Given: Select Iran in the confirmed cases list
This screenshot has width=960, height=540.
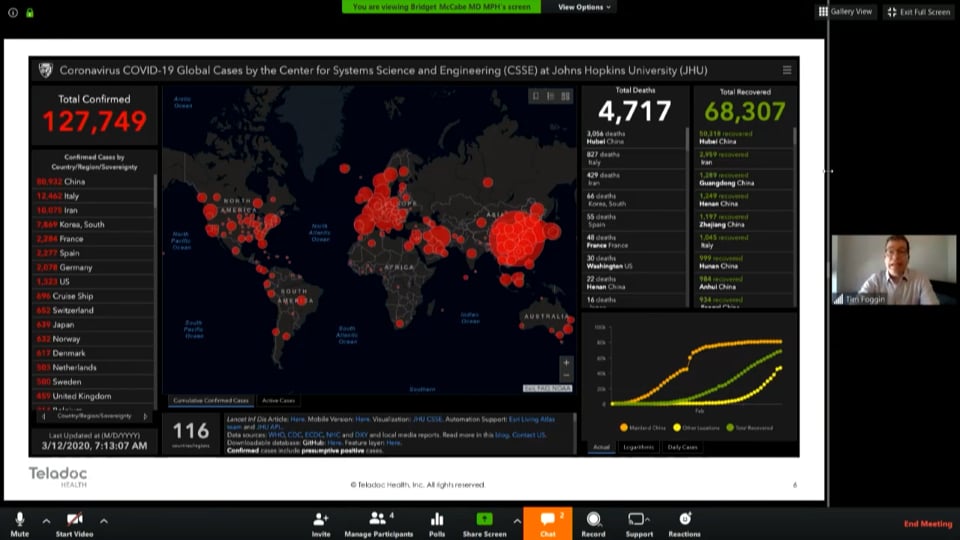Looking at the screenshot, I should (x=93, y=210).
